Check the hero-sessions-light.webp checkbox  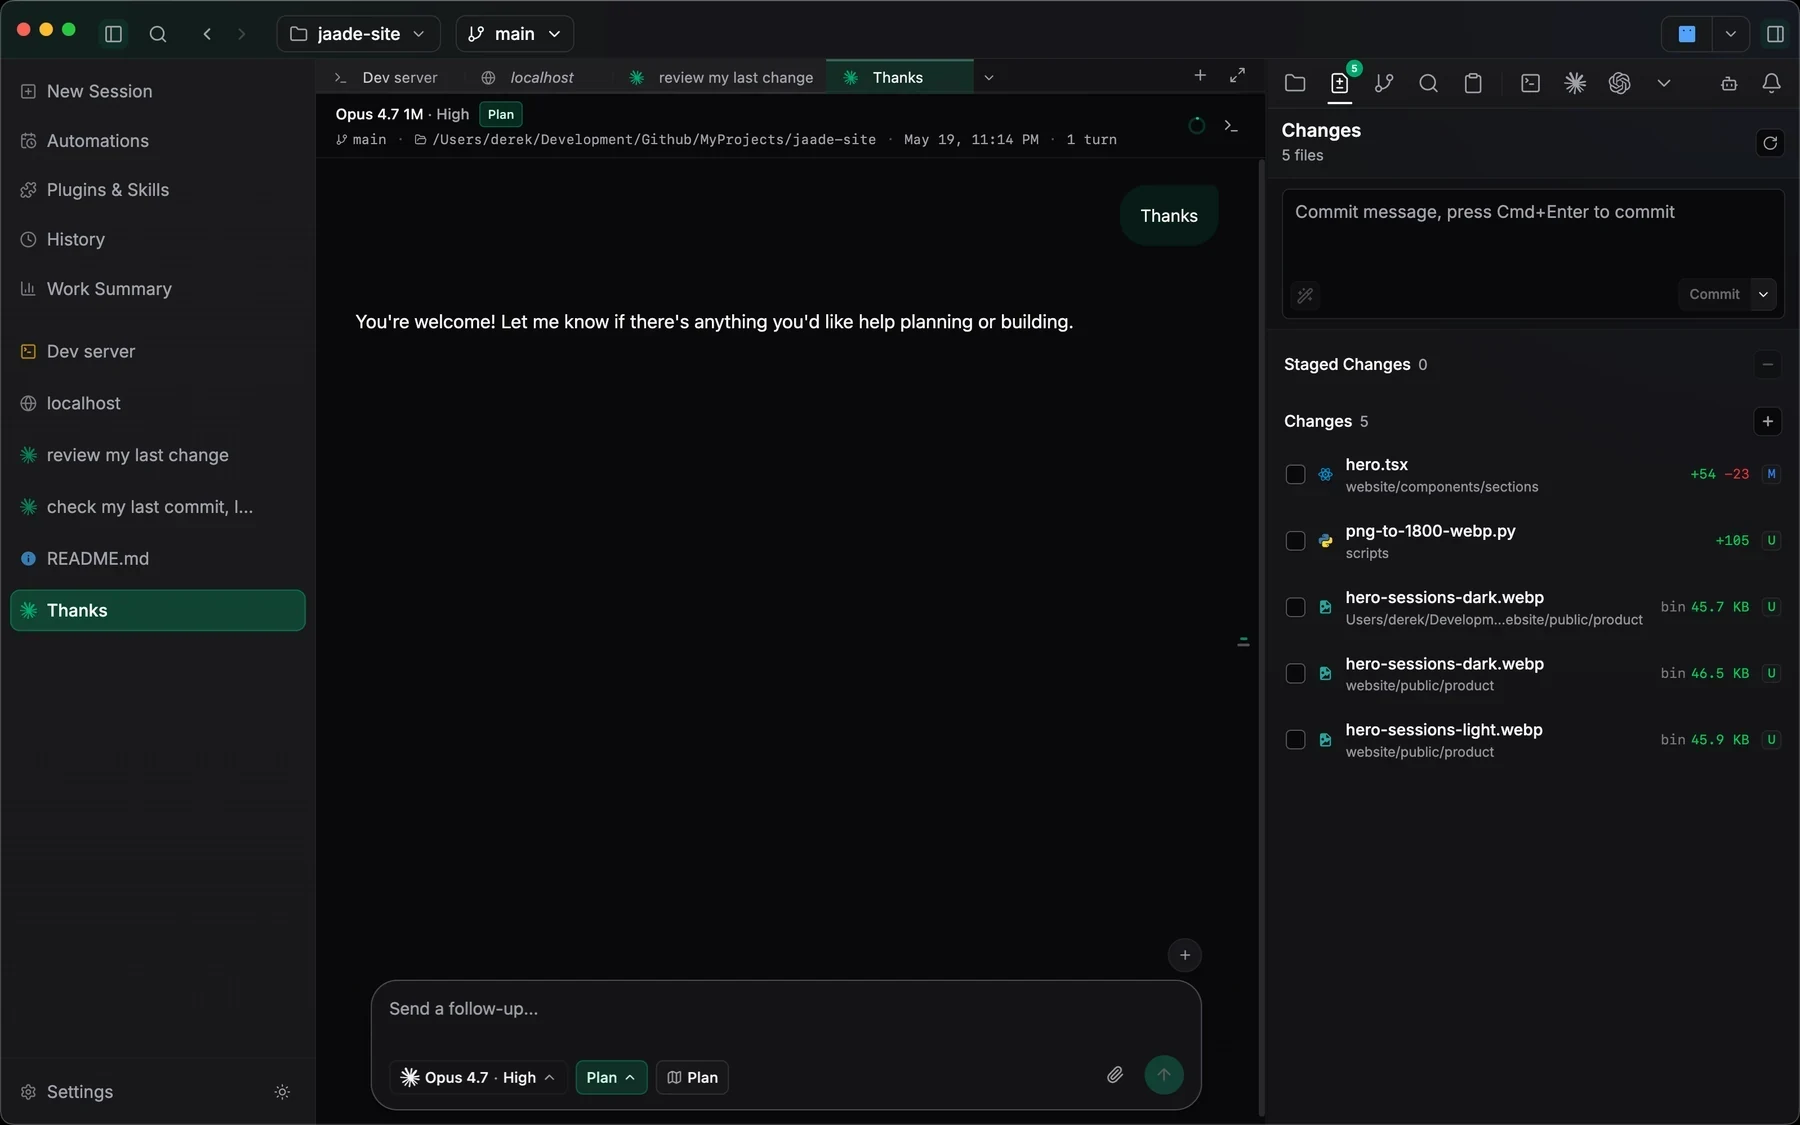[1295, 740]
